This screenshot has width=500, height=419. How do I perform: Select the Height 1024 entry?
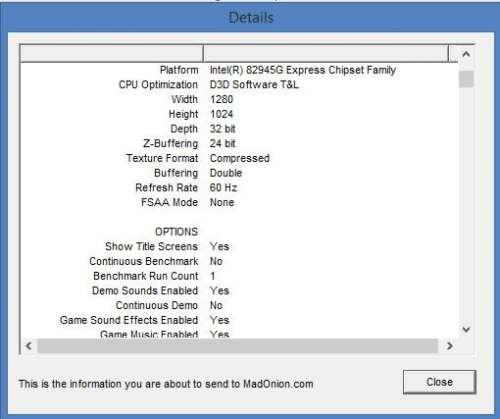point(239,114)
